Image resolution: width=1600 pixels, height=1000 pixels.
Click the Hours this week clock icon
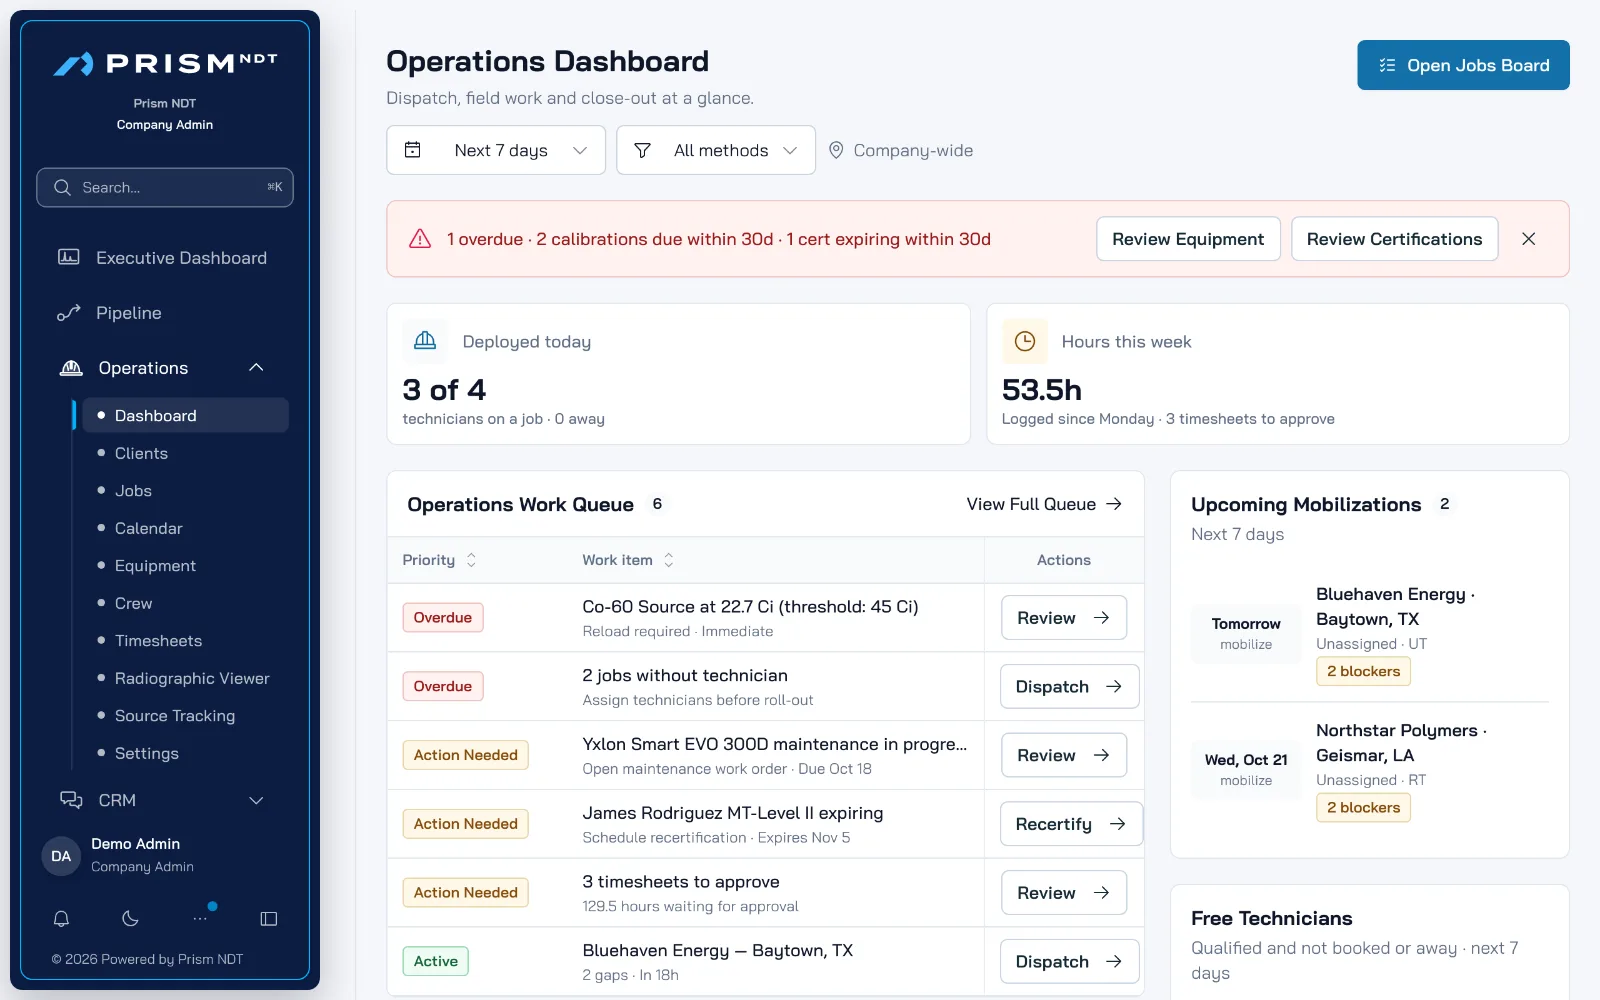[x=1025, y=341]
